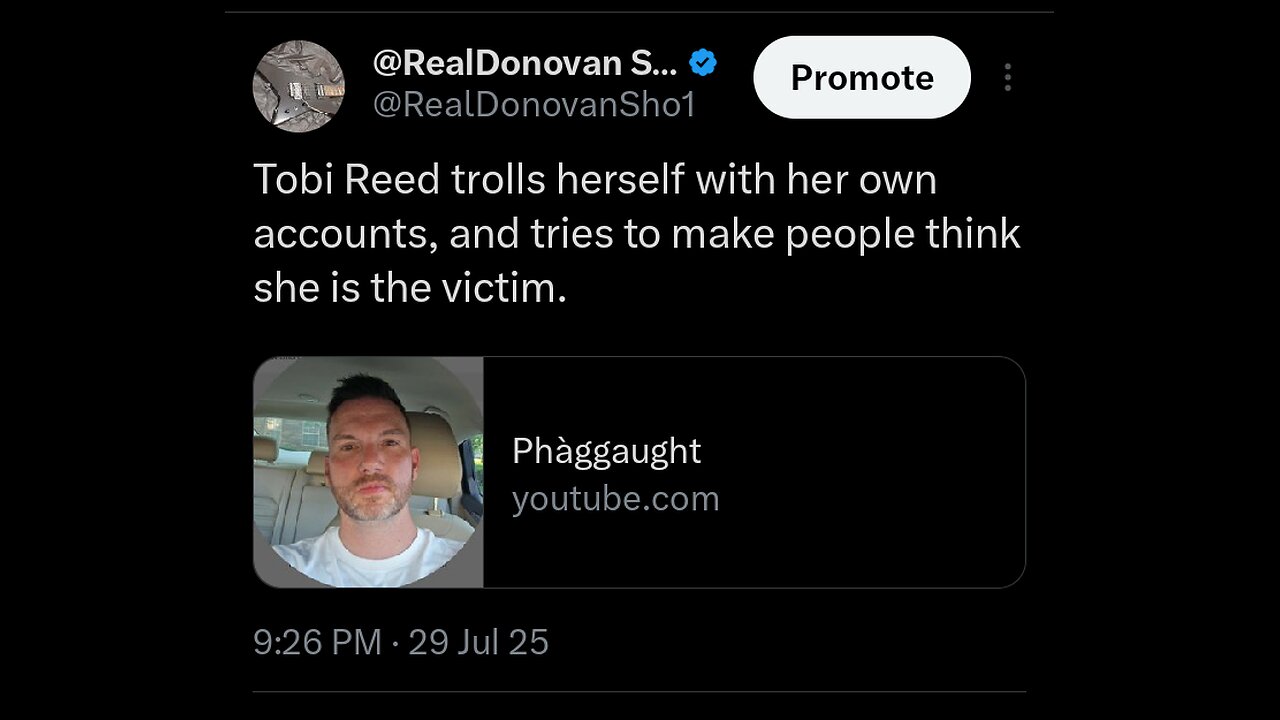
Task: Click the @RealDonovanSho1 handle
Action: pos(534,105)
